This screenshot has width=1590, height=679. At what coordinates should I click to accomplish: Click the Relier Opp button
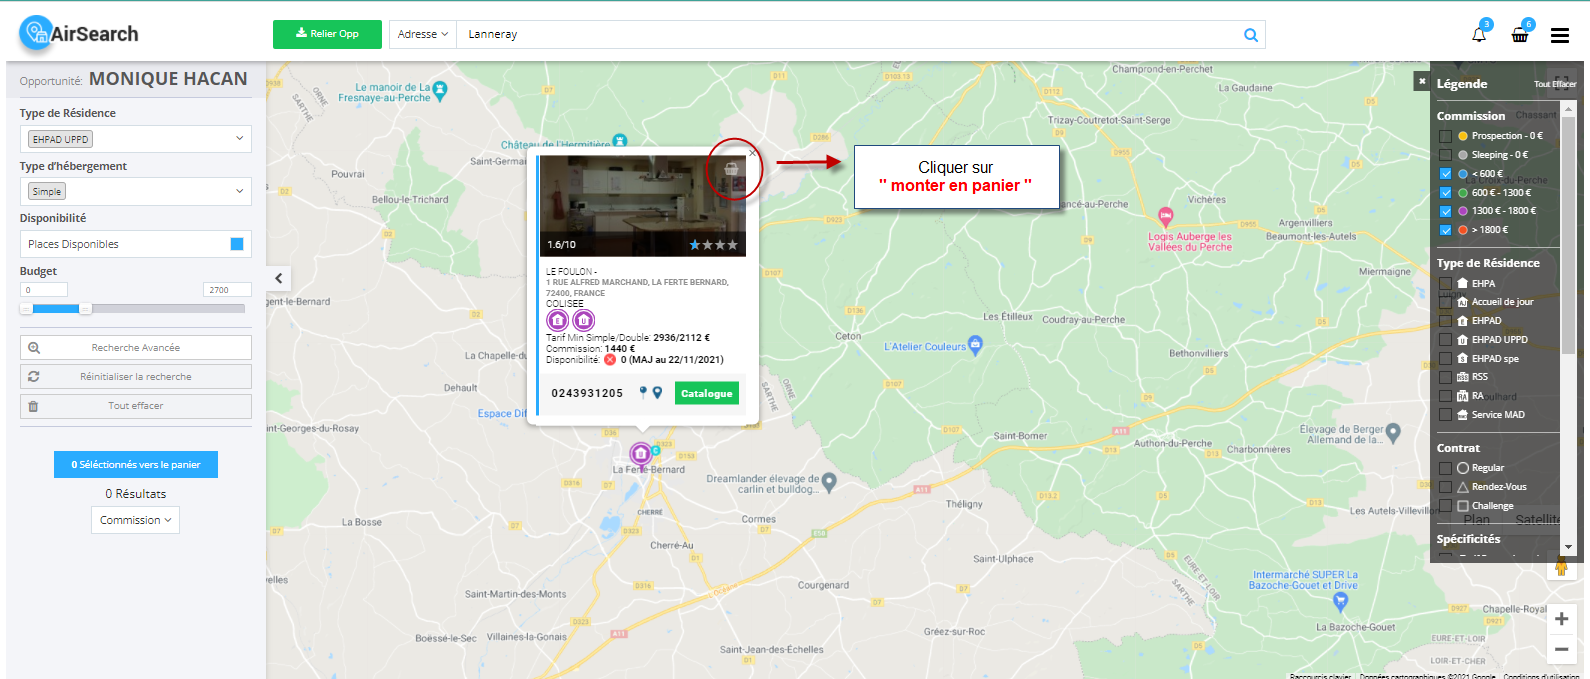tap(327, 34)
